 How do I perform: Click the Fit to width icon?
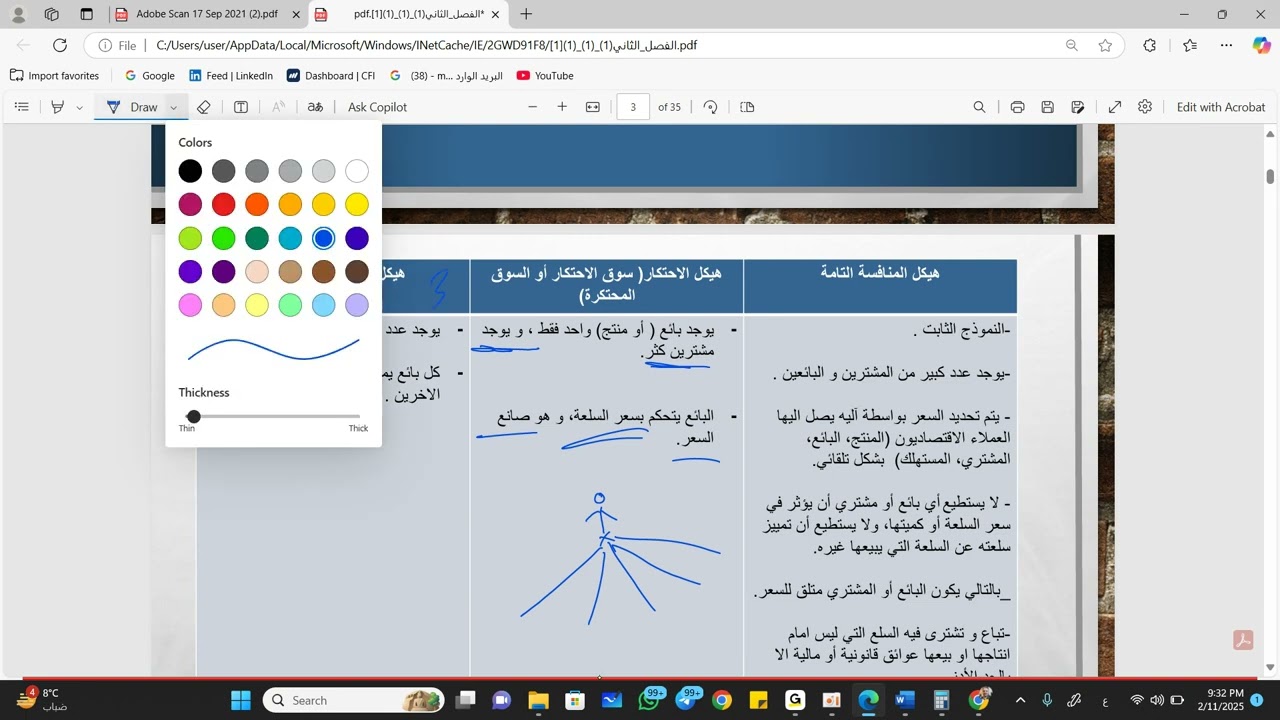[x=592, y=107]
